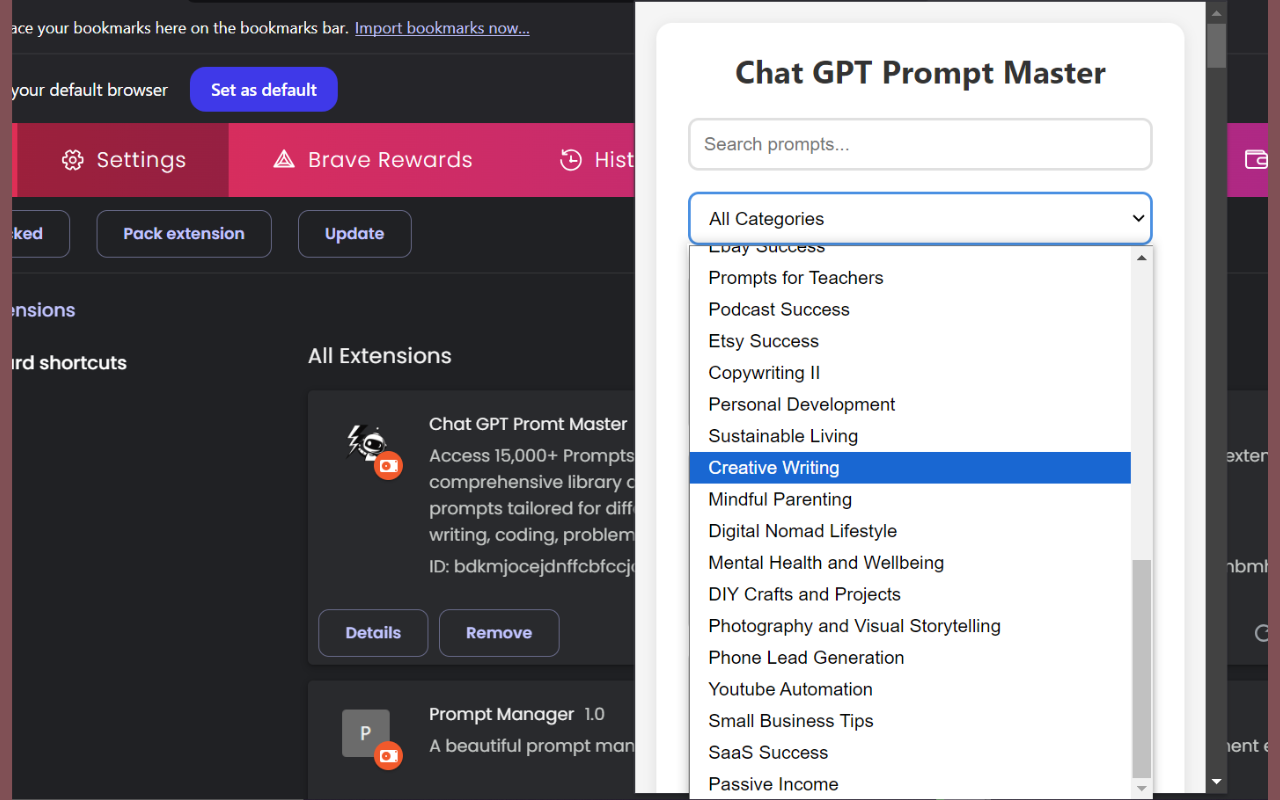This screenshot has height=800, width=1280.
Task: Click the Update button
Action: pyautogui.click(x=354, y=234)
